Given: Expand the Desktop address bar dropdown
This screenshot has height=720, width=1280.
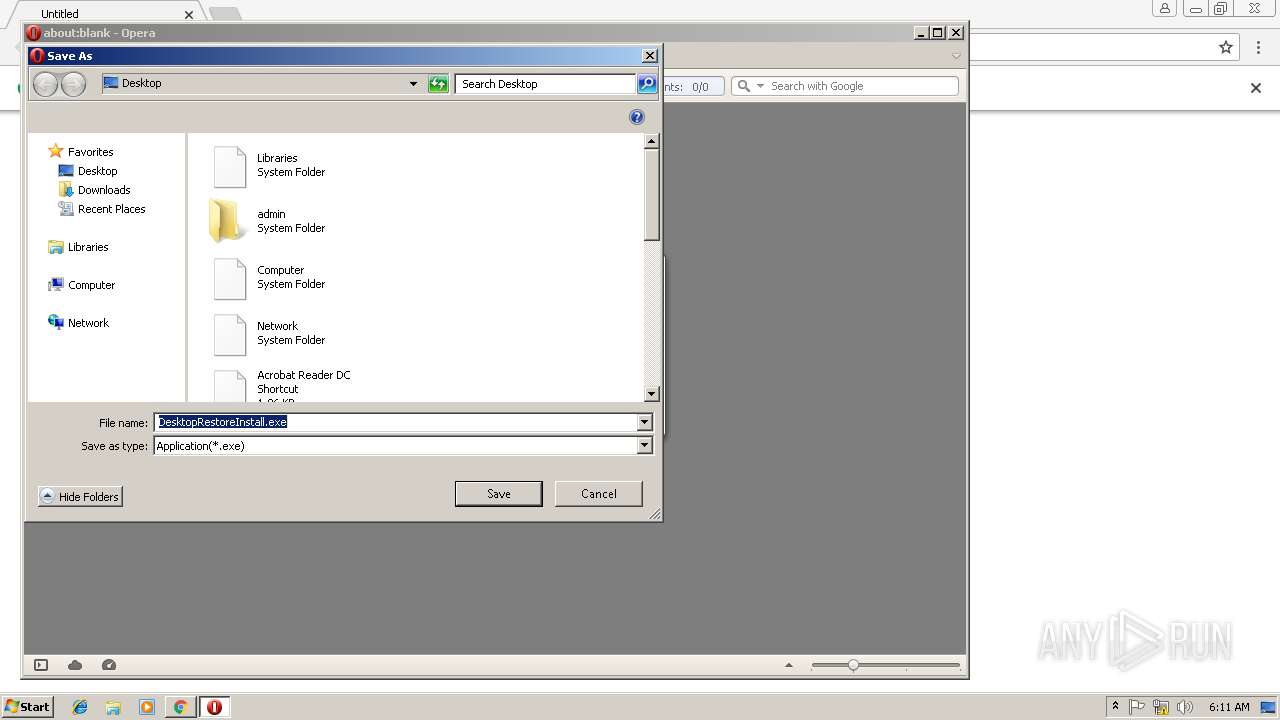Looking at the screenshot, I should coord(413,84).
